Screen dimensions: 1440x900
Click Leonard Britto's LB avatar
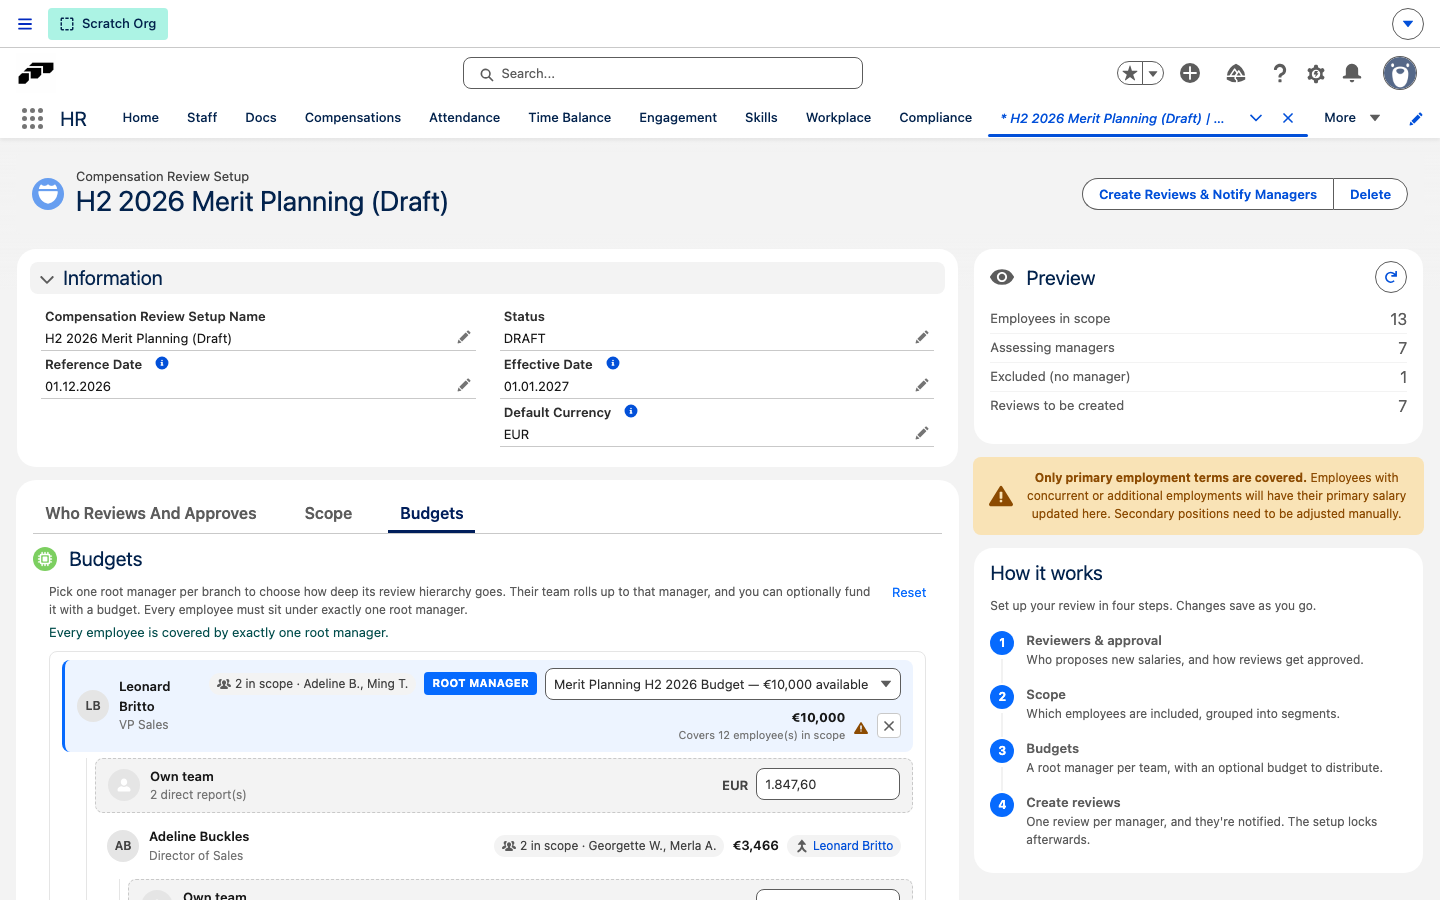tap(93, 706)
